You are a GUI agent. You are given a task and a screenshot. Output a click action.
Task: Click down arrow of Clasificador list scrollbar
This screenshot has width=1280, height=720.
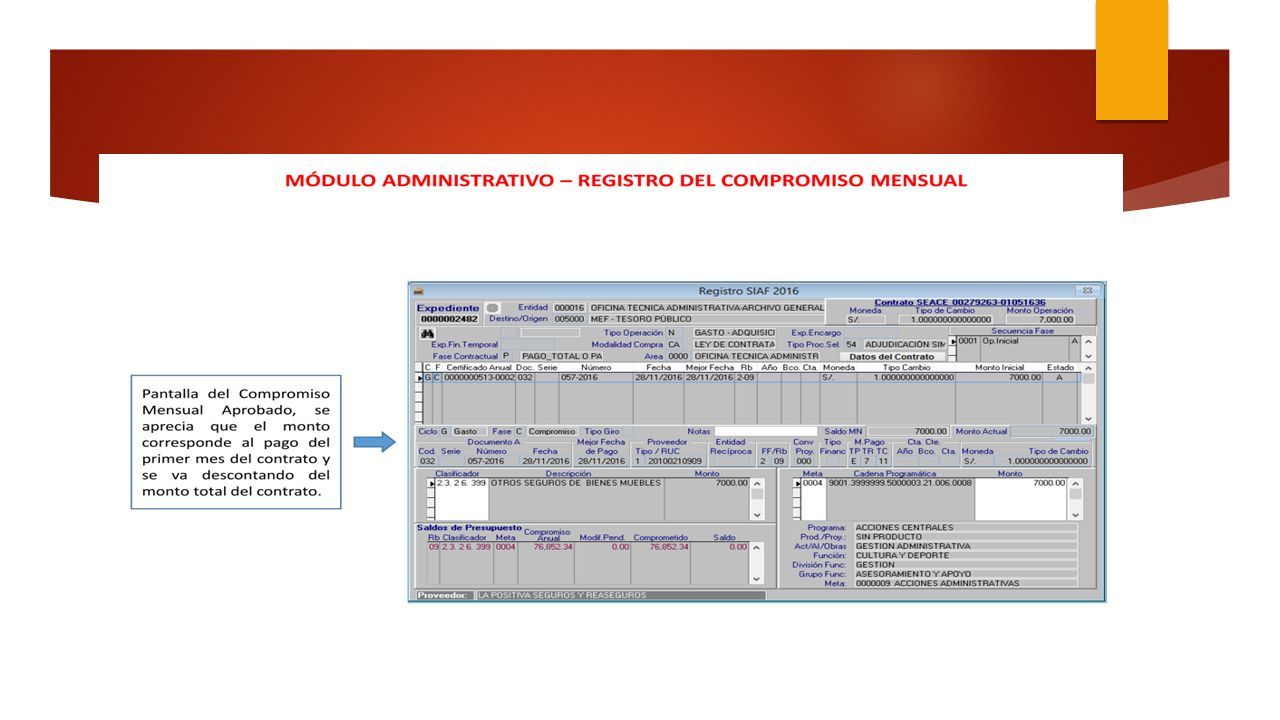click(757, 515)
